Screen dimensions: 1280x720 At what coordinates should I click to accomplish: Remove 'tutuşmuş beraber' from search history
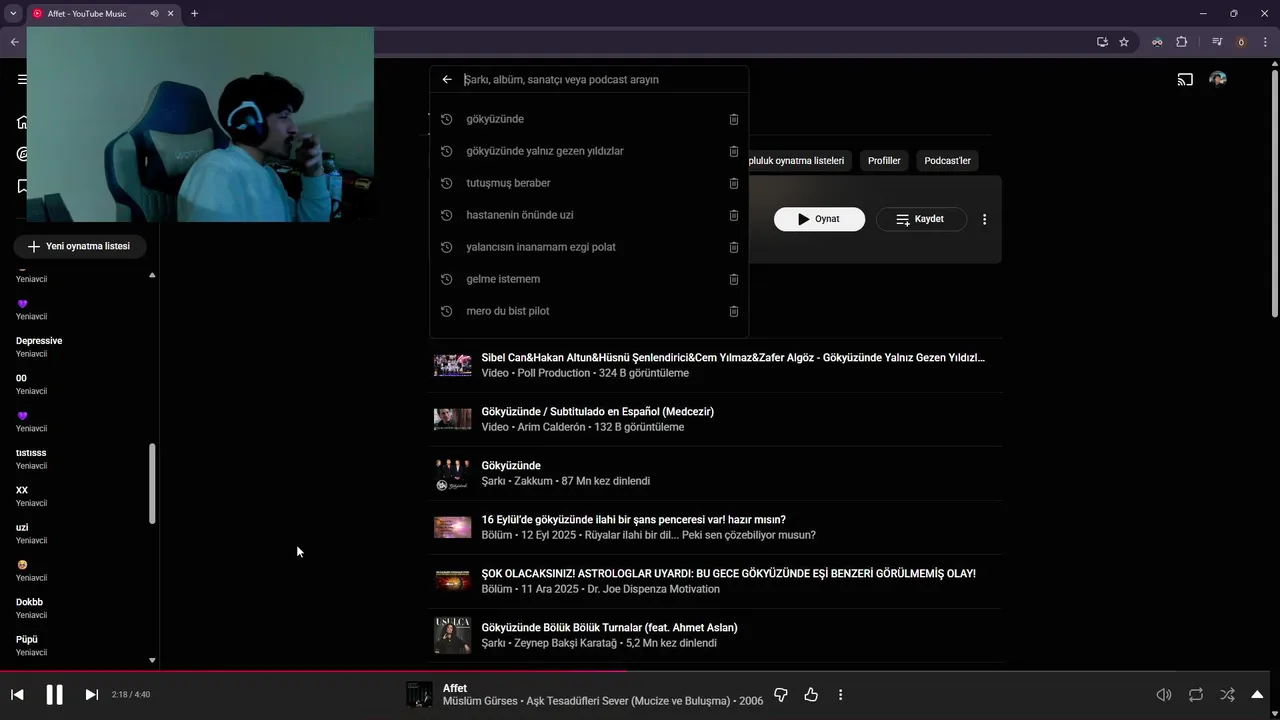coord(733,183)
